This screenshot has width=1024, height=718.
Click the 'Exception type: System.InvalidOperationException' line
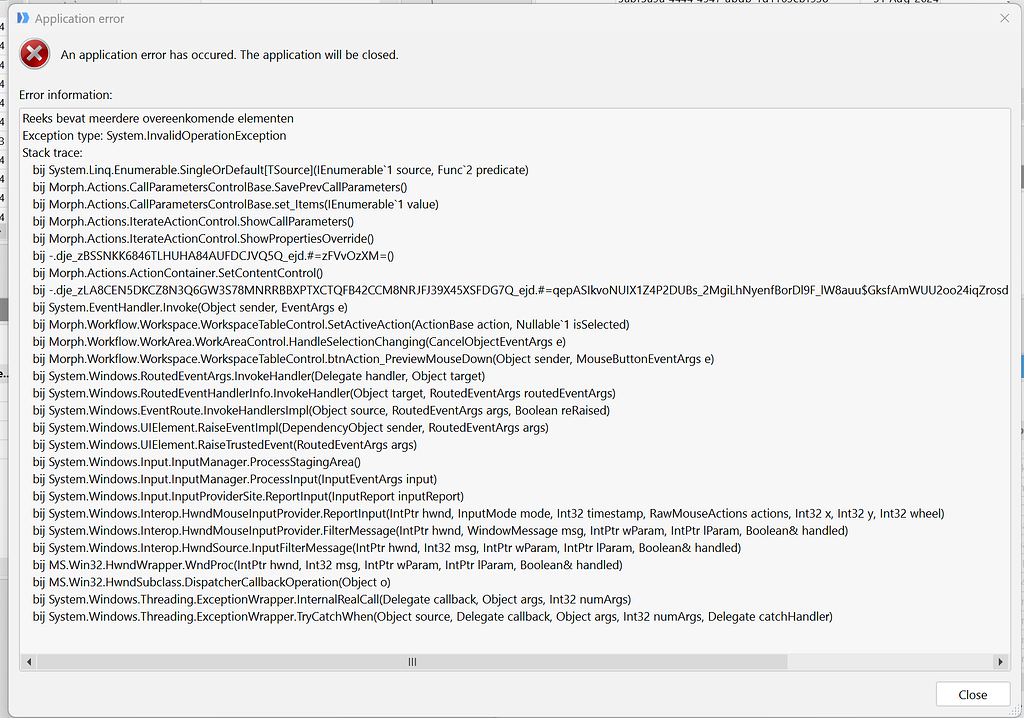coord(154,135)
